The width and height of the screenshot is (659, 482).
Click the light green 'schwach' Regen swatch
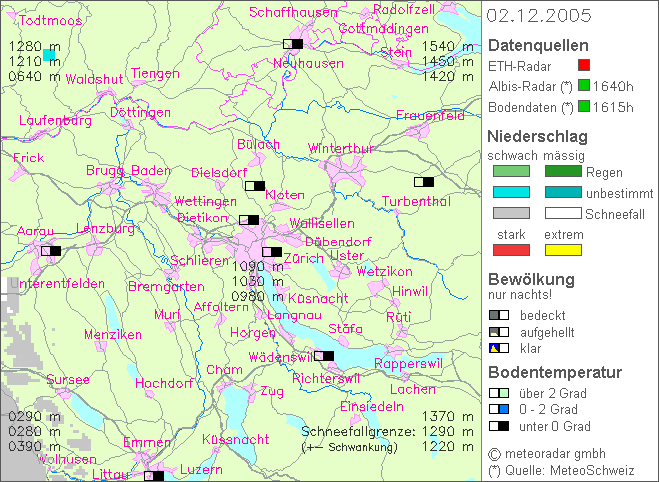[511, 171]
